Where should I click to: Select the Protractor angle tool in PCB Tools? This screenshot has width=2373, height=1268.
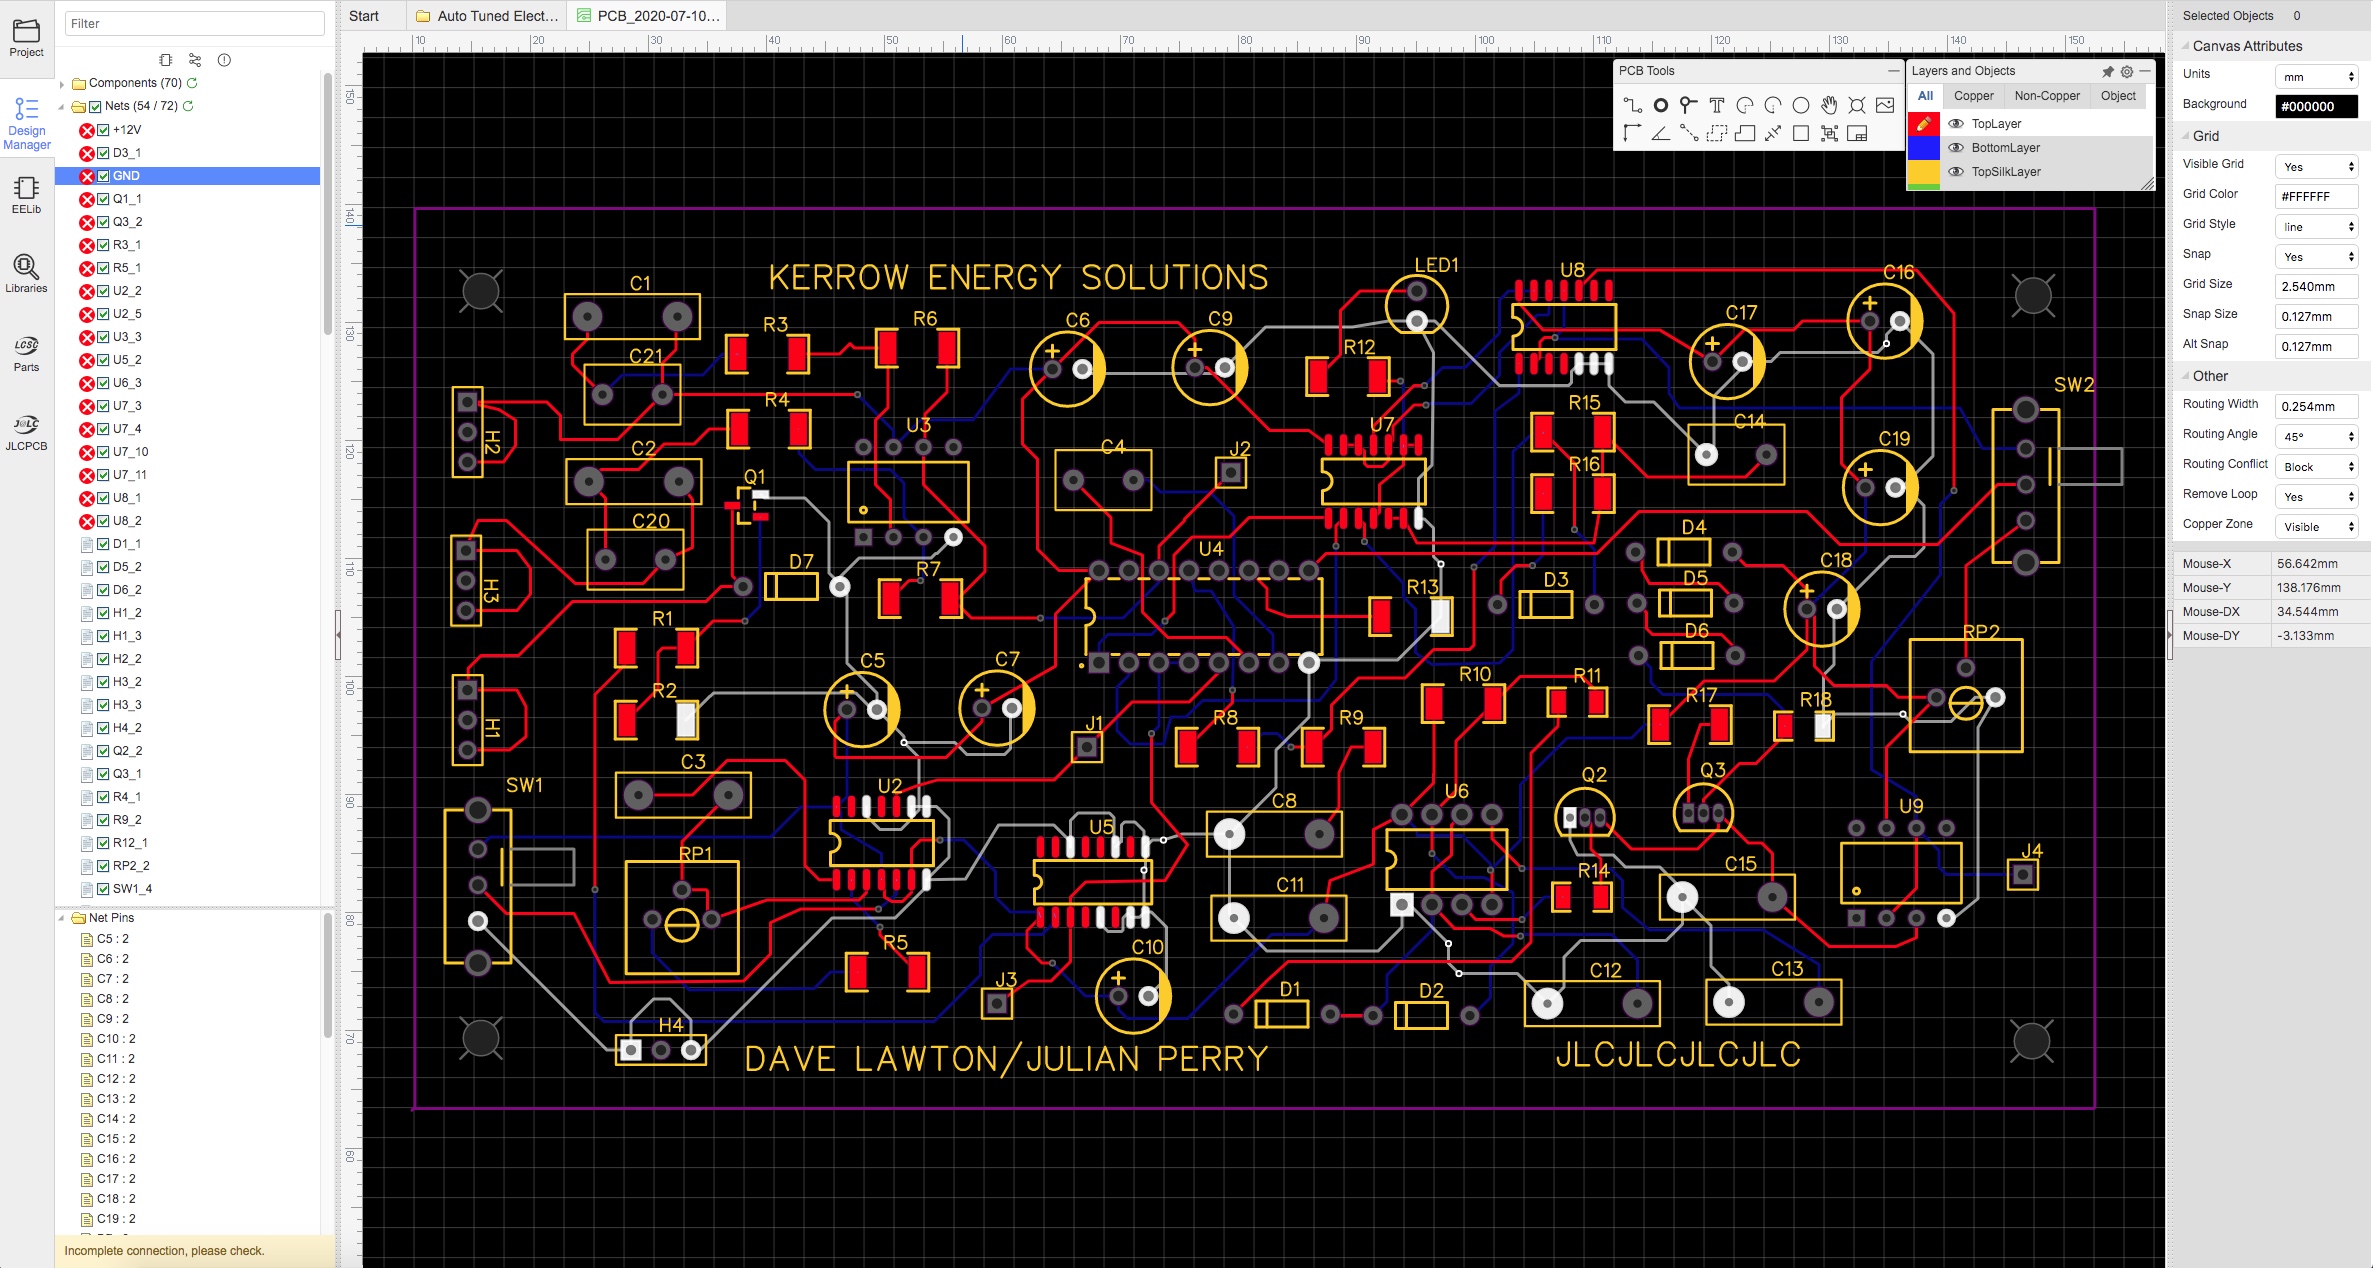(x=1660, y=133)
